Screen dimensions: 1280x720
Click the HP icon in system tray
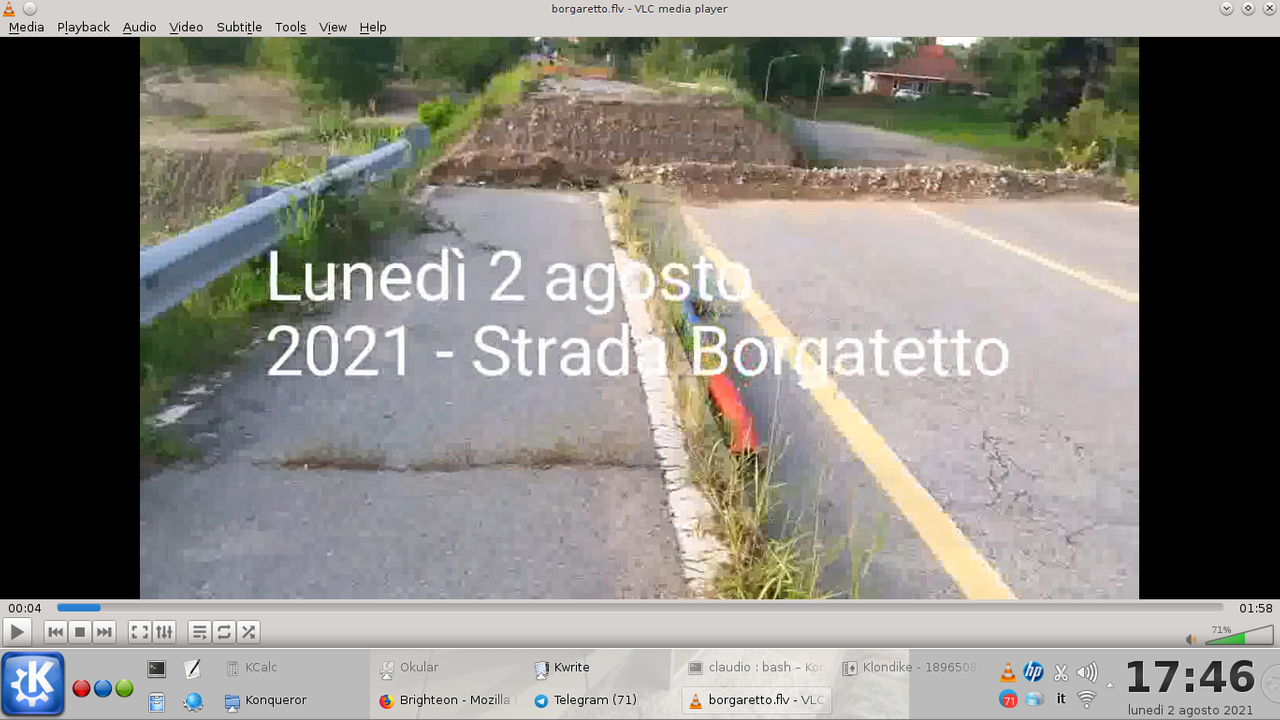coord(1034,672)
